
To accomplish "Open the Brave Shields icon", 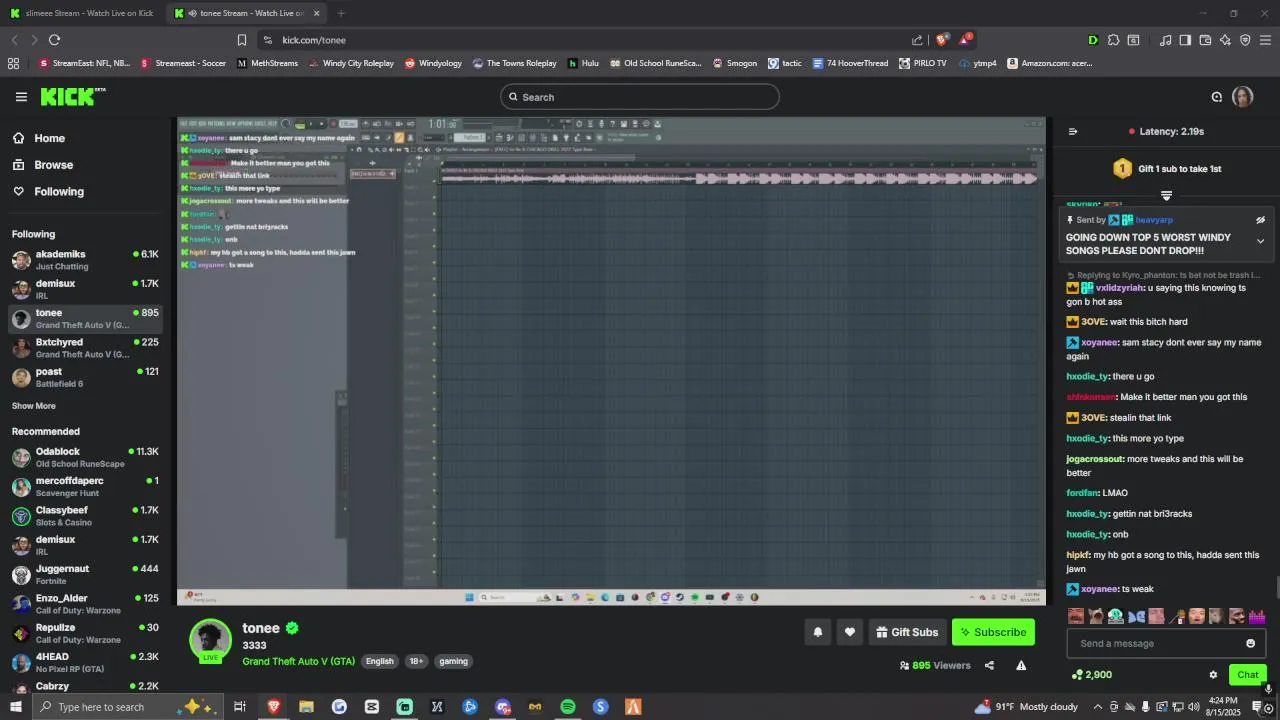I will pos(940,40).
